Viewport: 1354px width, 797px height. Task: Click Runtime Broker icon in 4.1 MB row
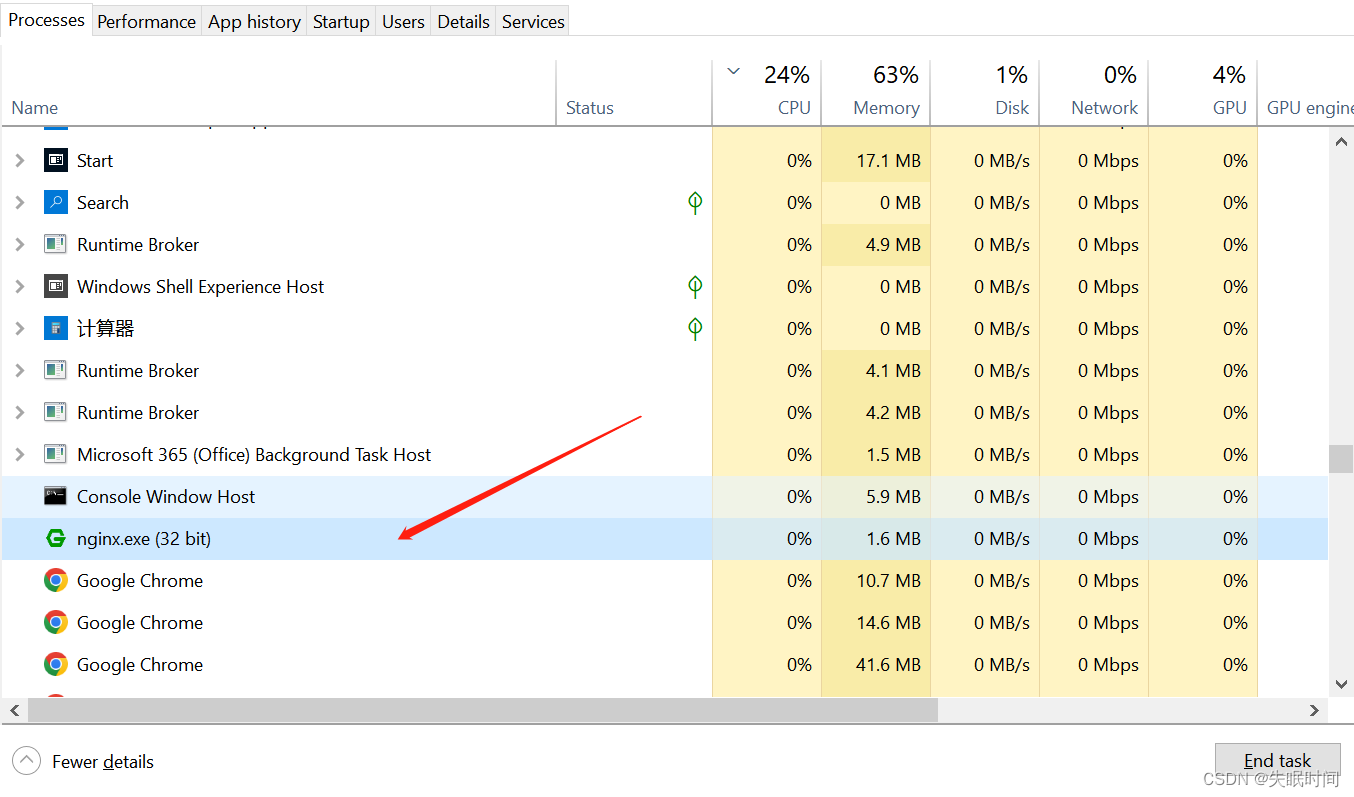(x=56, y=370)
